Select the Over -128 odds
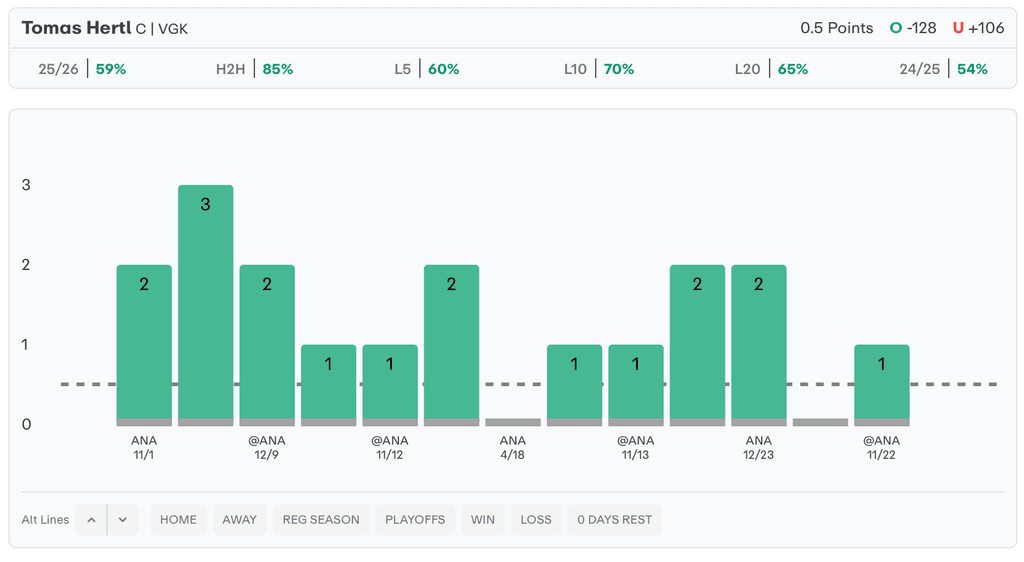This screenshot has width=1024, height=562. pyautogui.click(x=914, y=28)
